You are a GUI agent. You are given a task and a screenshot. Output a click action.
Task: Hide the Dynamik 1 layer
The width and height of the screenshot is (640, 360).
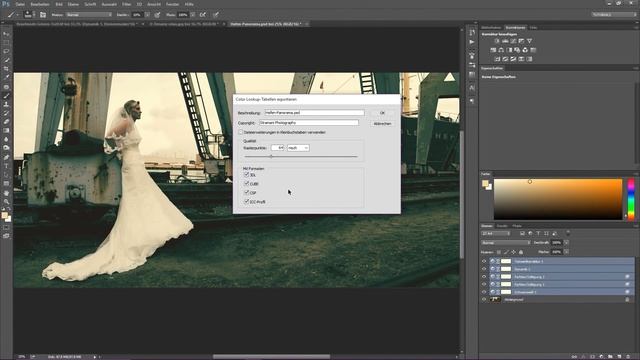(484, 269)
